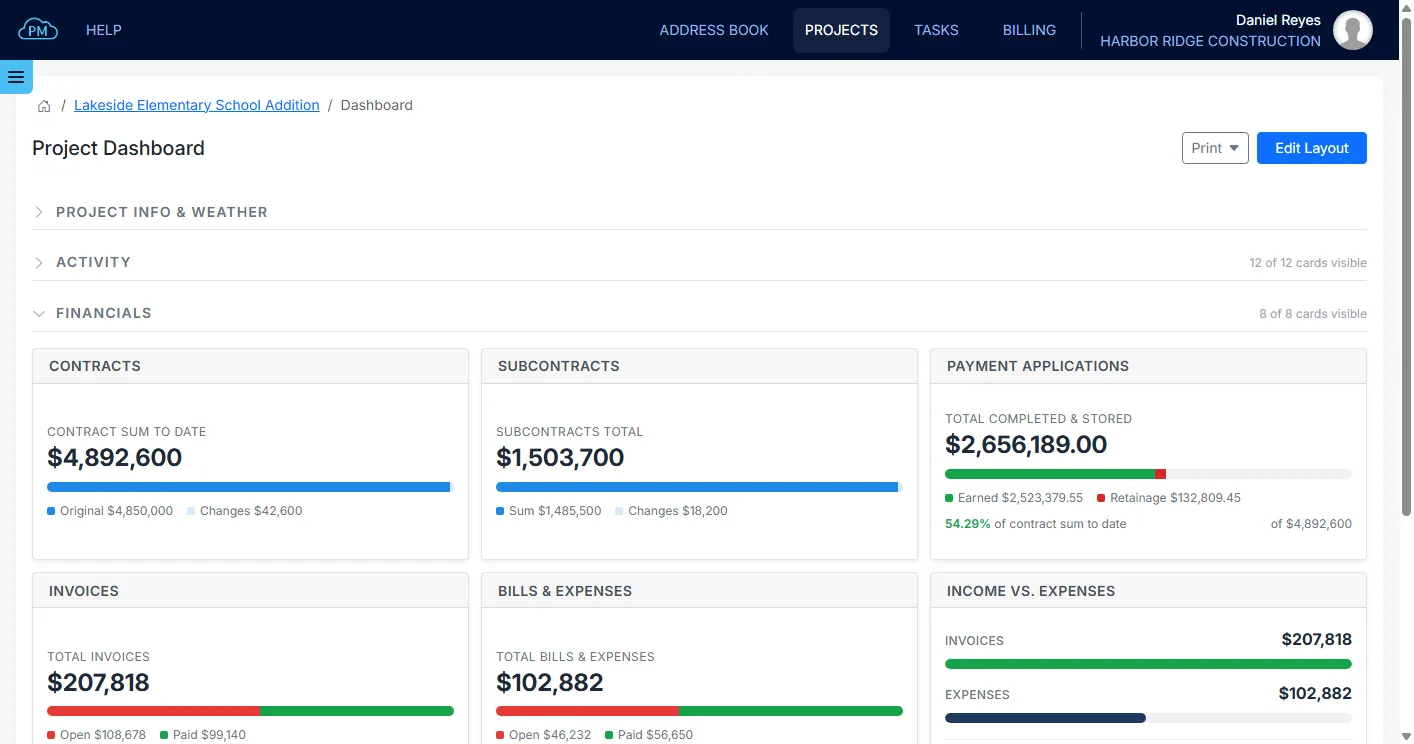Click Changes $42,600 legend entry

(x=244, y=511)
